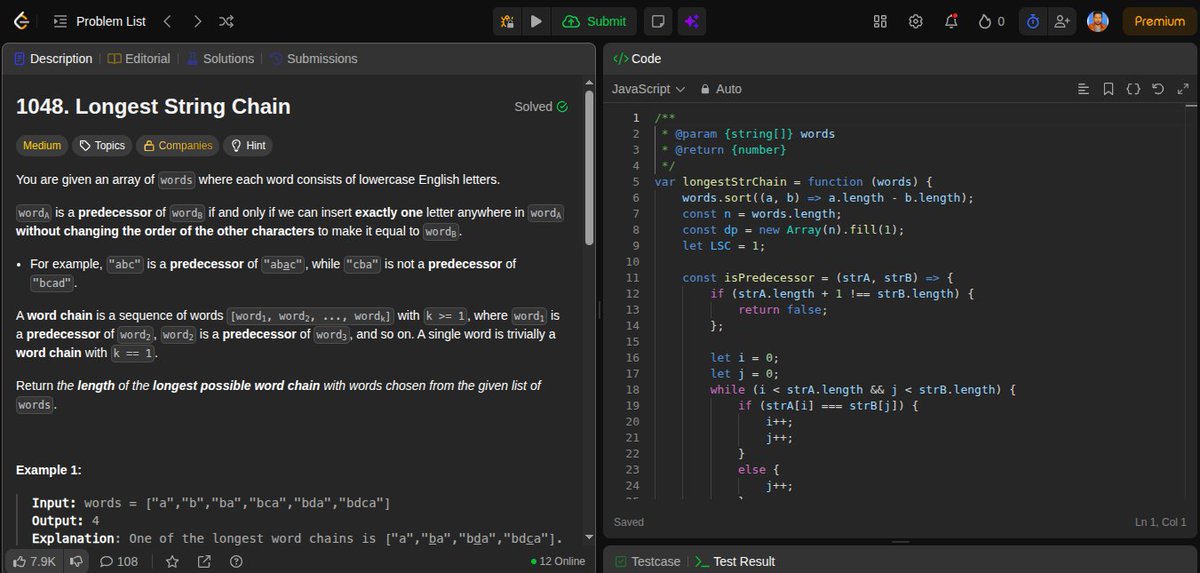Image resolution: width=1200 pixels, height=573 pixels.
Task: Click code line 11 isPredecessor declaration
Action: pyautogui.click(x=818, y=277)
